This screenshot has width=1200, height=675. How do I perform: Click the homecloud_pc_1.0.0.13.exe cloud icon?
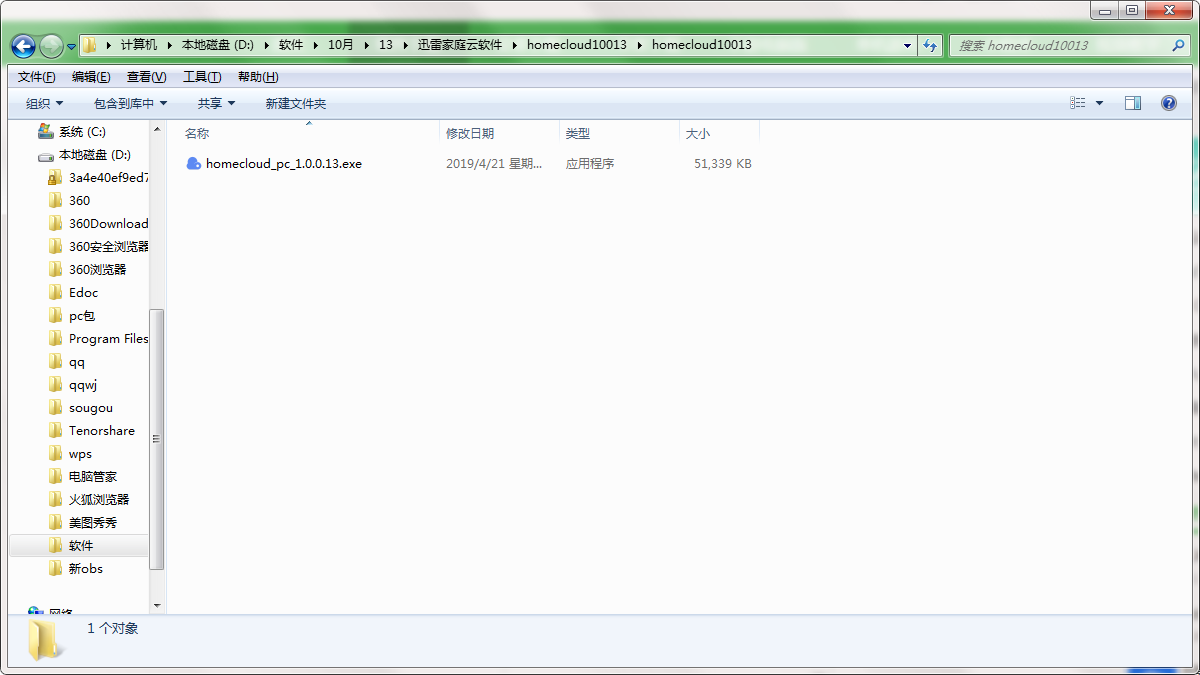click(x=194, y=163)
